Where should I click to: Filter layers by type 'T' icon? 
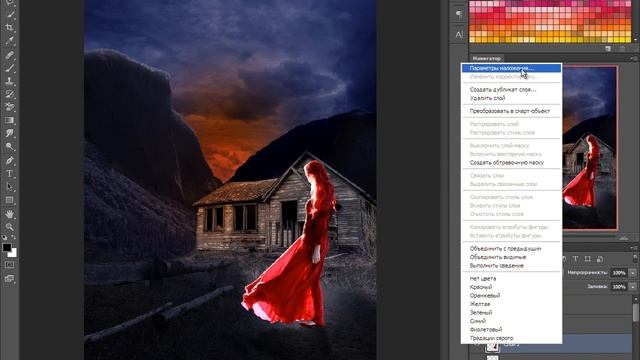575,259
